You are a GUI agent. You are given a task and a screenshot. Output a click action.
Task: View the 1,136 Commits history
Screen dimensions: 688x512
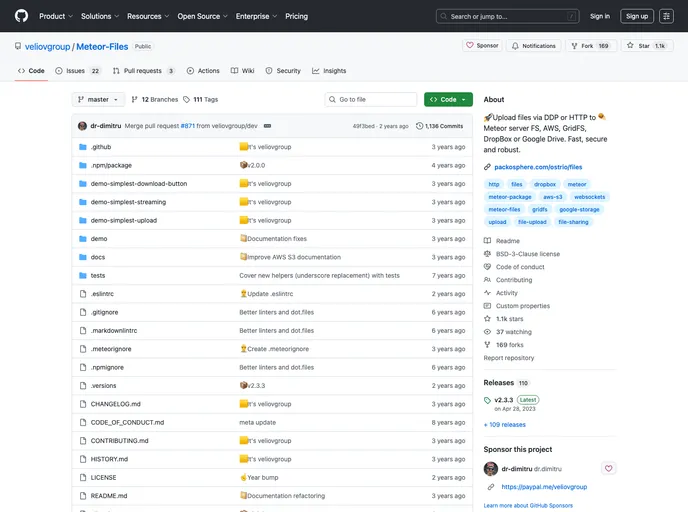coord(439,126)
